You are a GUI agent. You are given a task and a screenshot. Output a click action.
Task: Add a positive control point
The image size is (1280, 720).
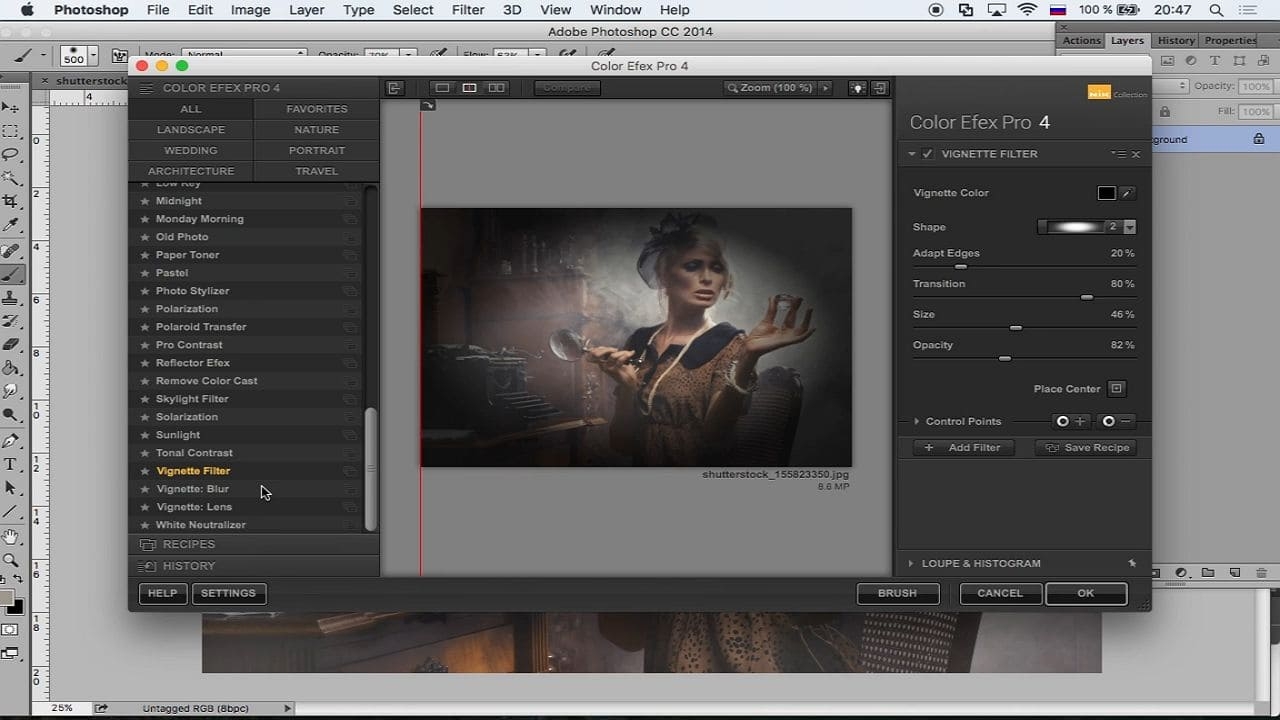(x=1071, y=421)
